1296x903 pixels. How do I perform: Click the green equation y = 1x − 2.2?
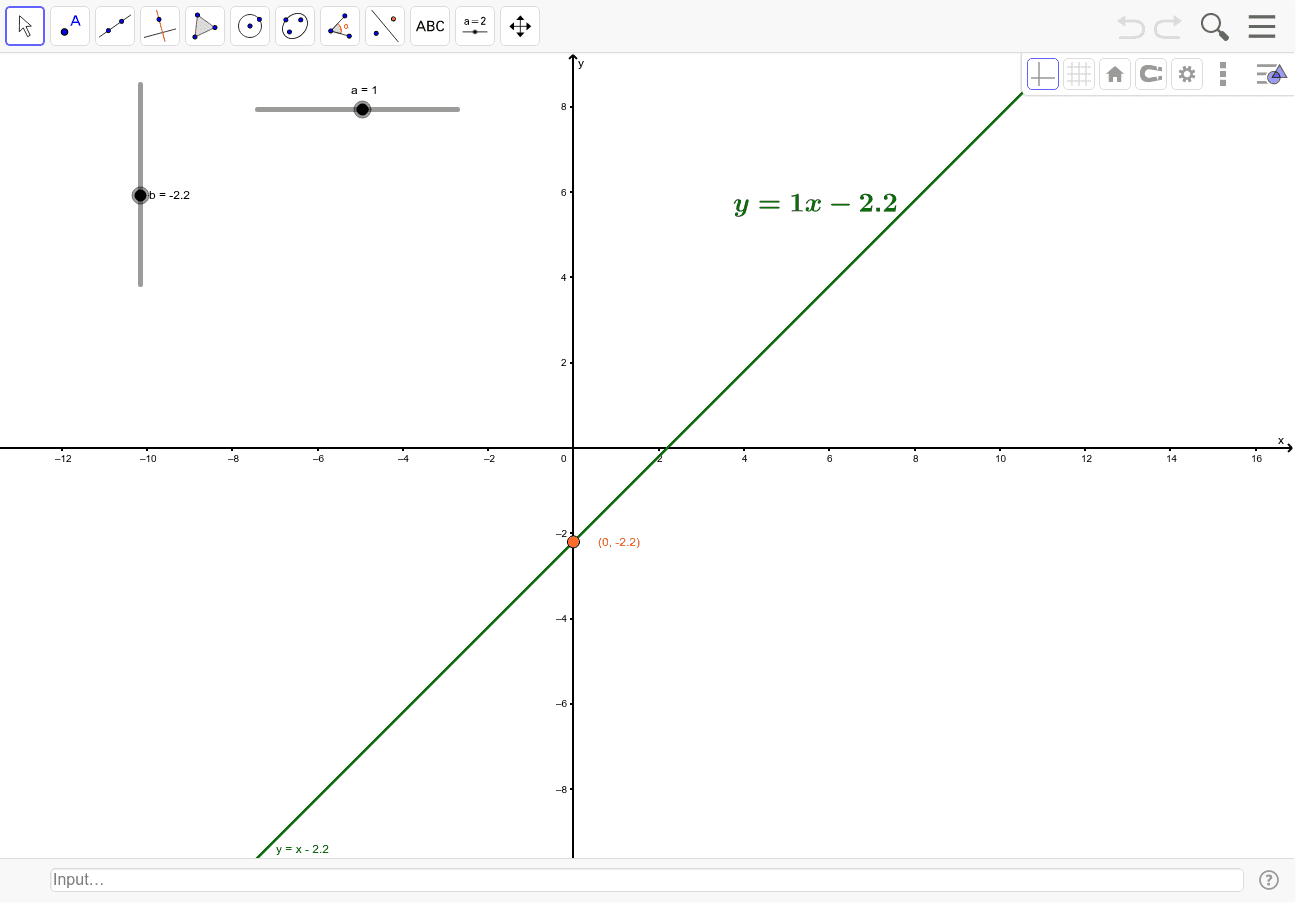click(x=815, y=204)
